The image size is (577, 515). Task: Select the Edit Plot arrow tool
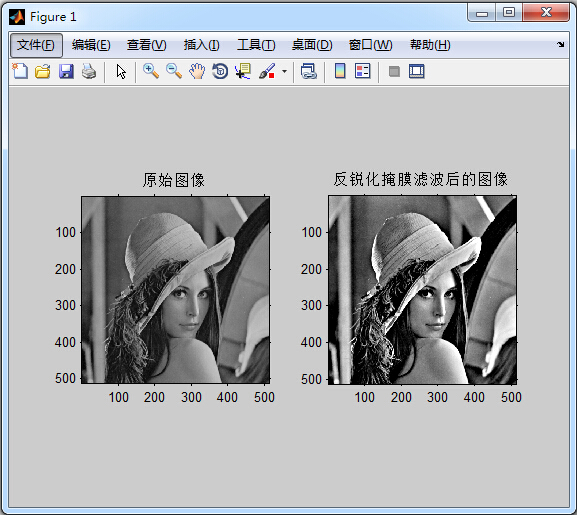click(121, 71)
